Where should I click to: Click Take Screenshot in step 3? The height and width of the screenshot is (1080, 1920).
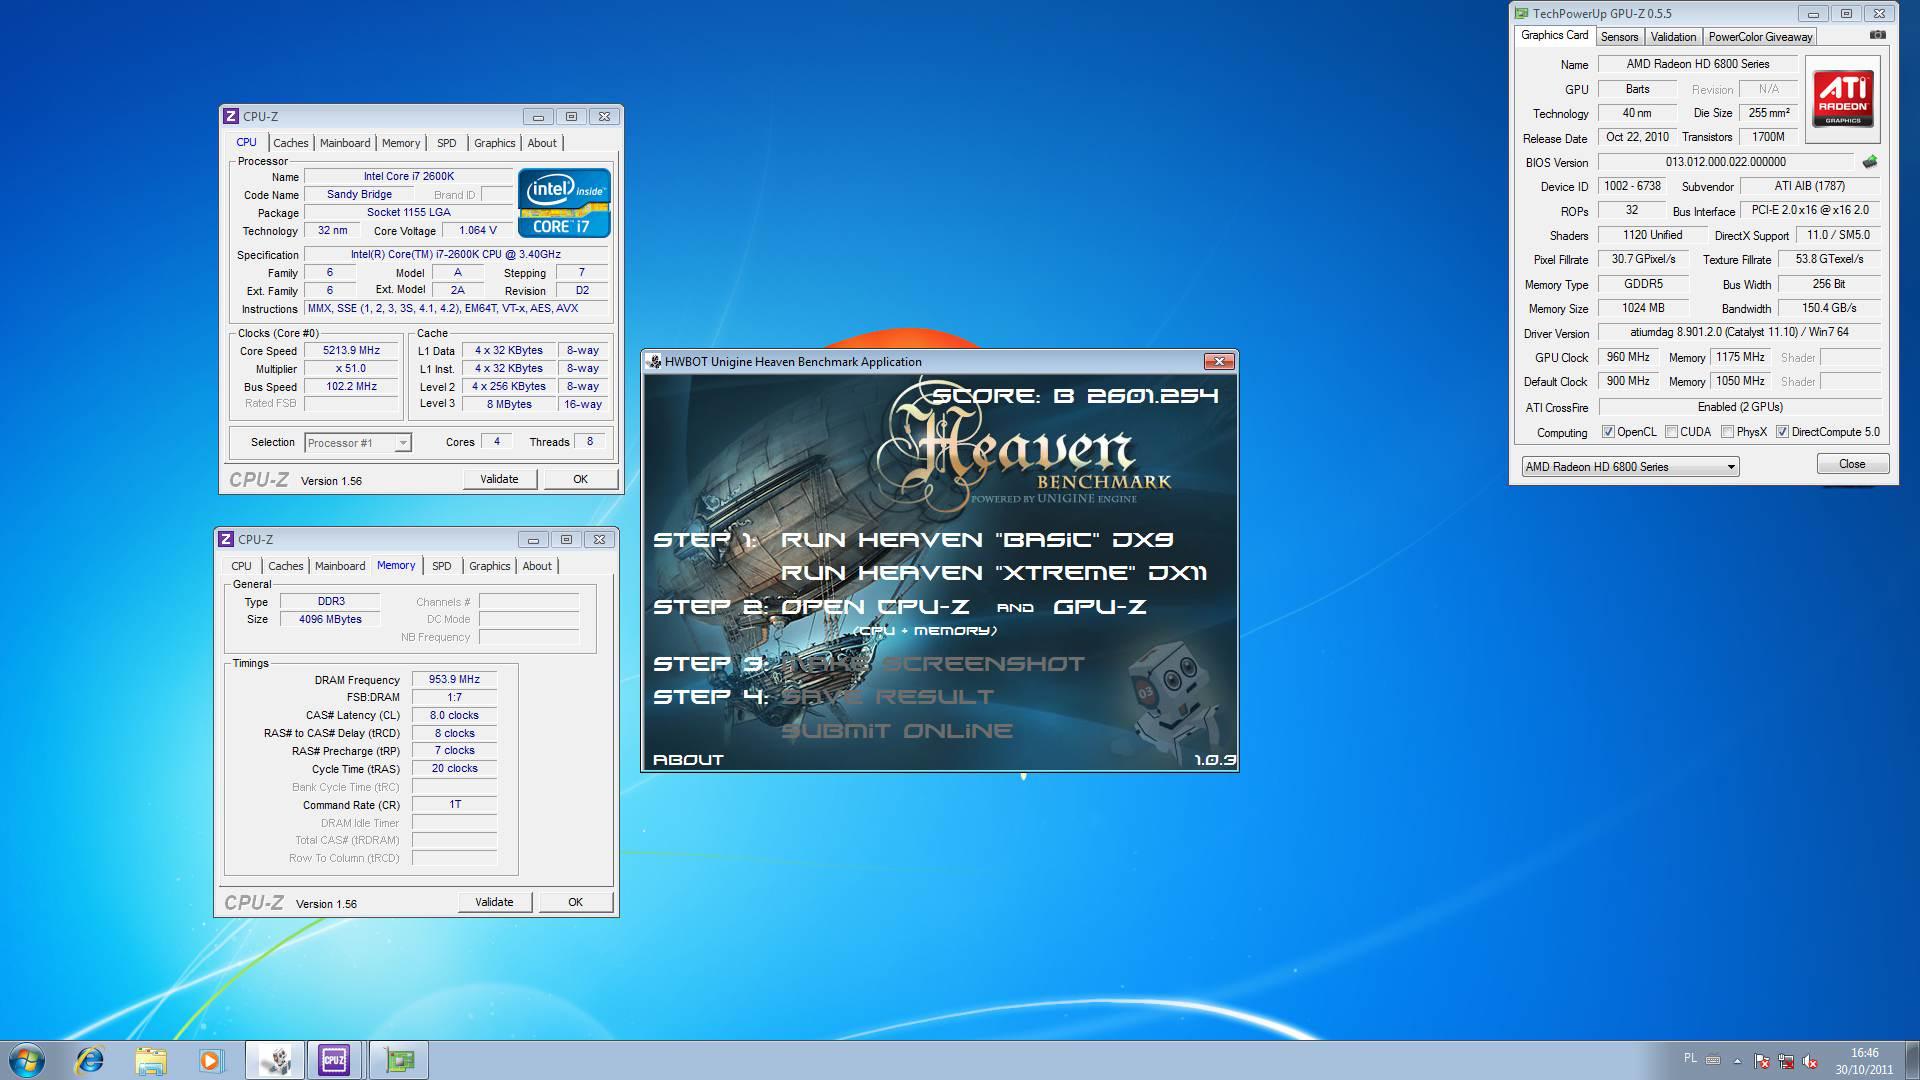click(x=932, y=664)
